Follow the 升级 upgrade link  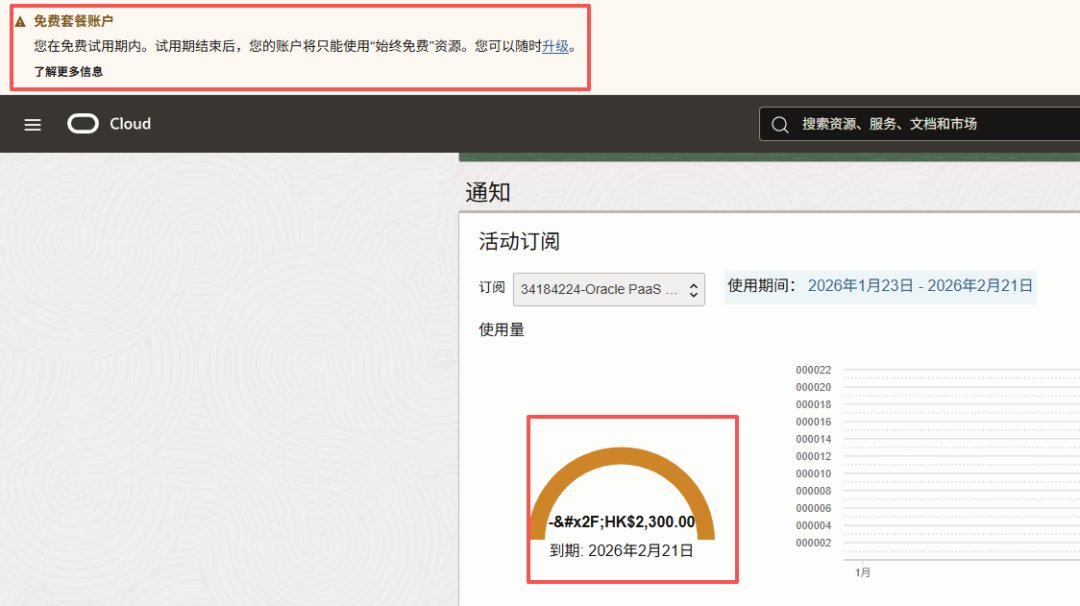tap(555, 46)
